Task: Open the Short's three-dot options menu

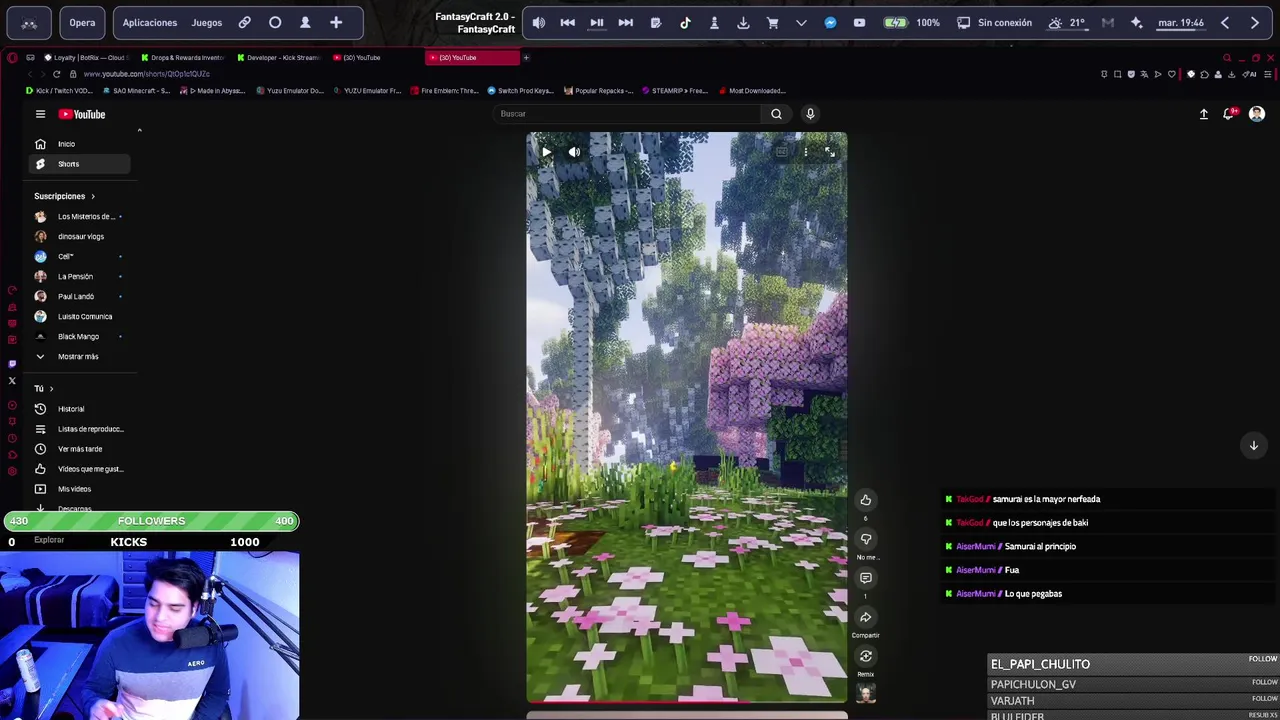Action: click(x=805, y=152)
